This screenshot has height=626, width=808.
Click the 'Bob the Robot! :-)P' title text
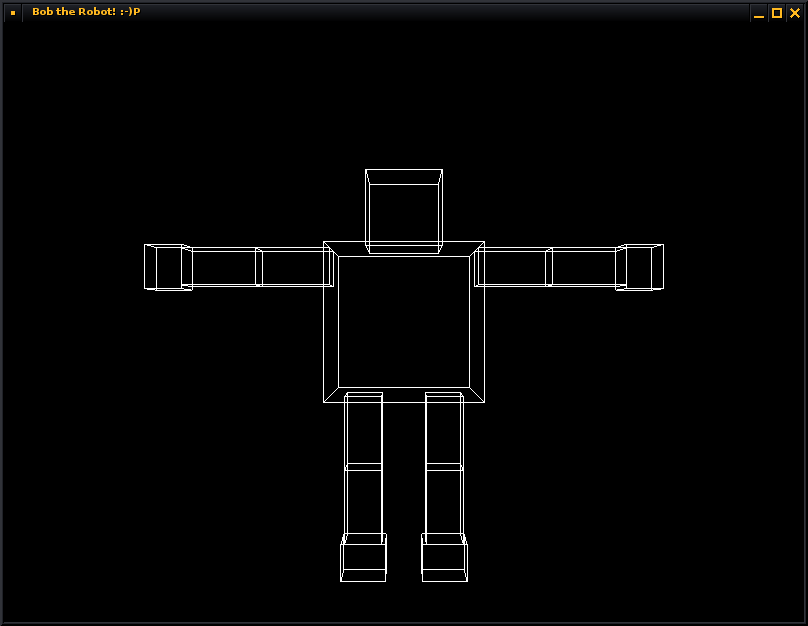[x=86, y=11]
